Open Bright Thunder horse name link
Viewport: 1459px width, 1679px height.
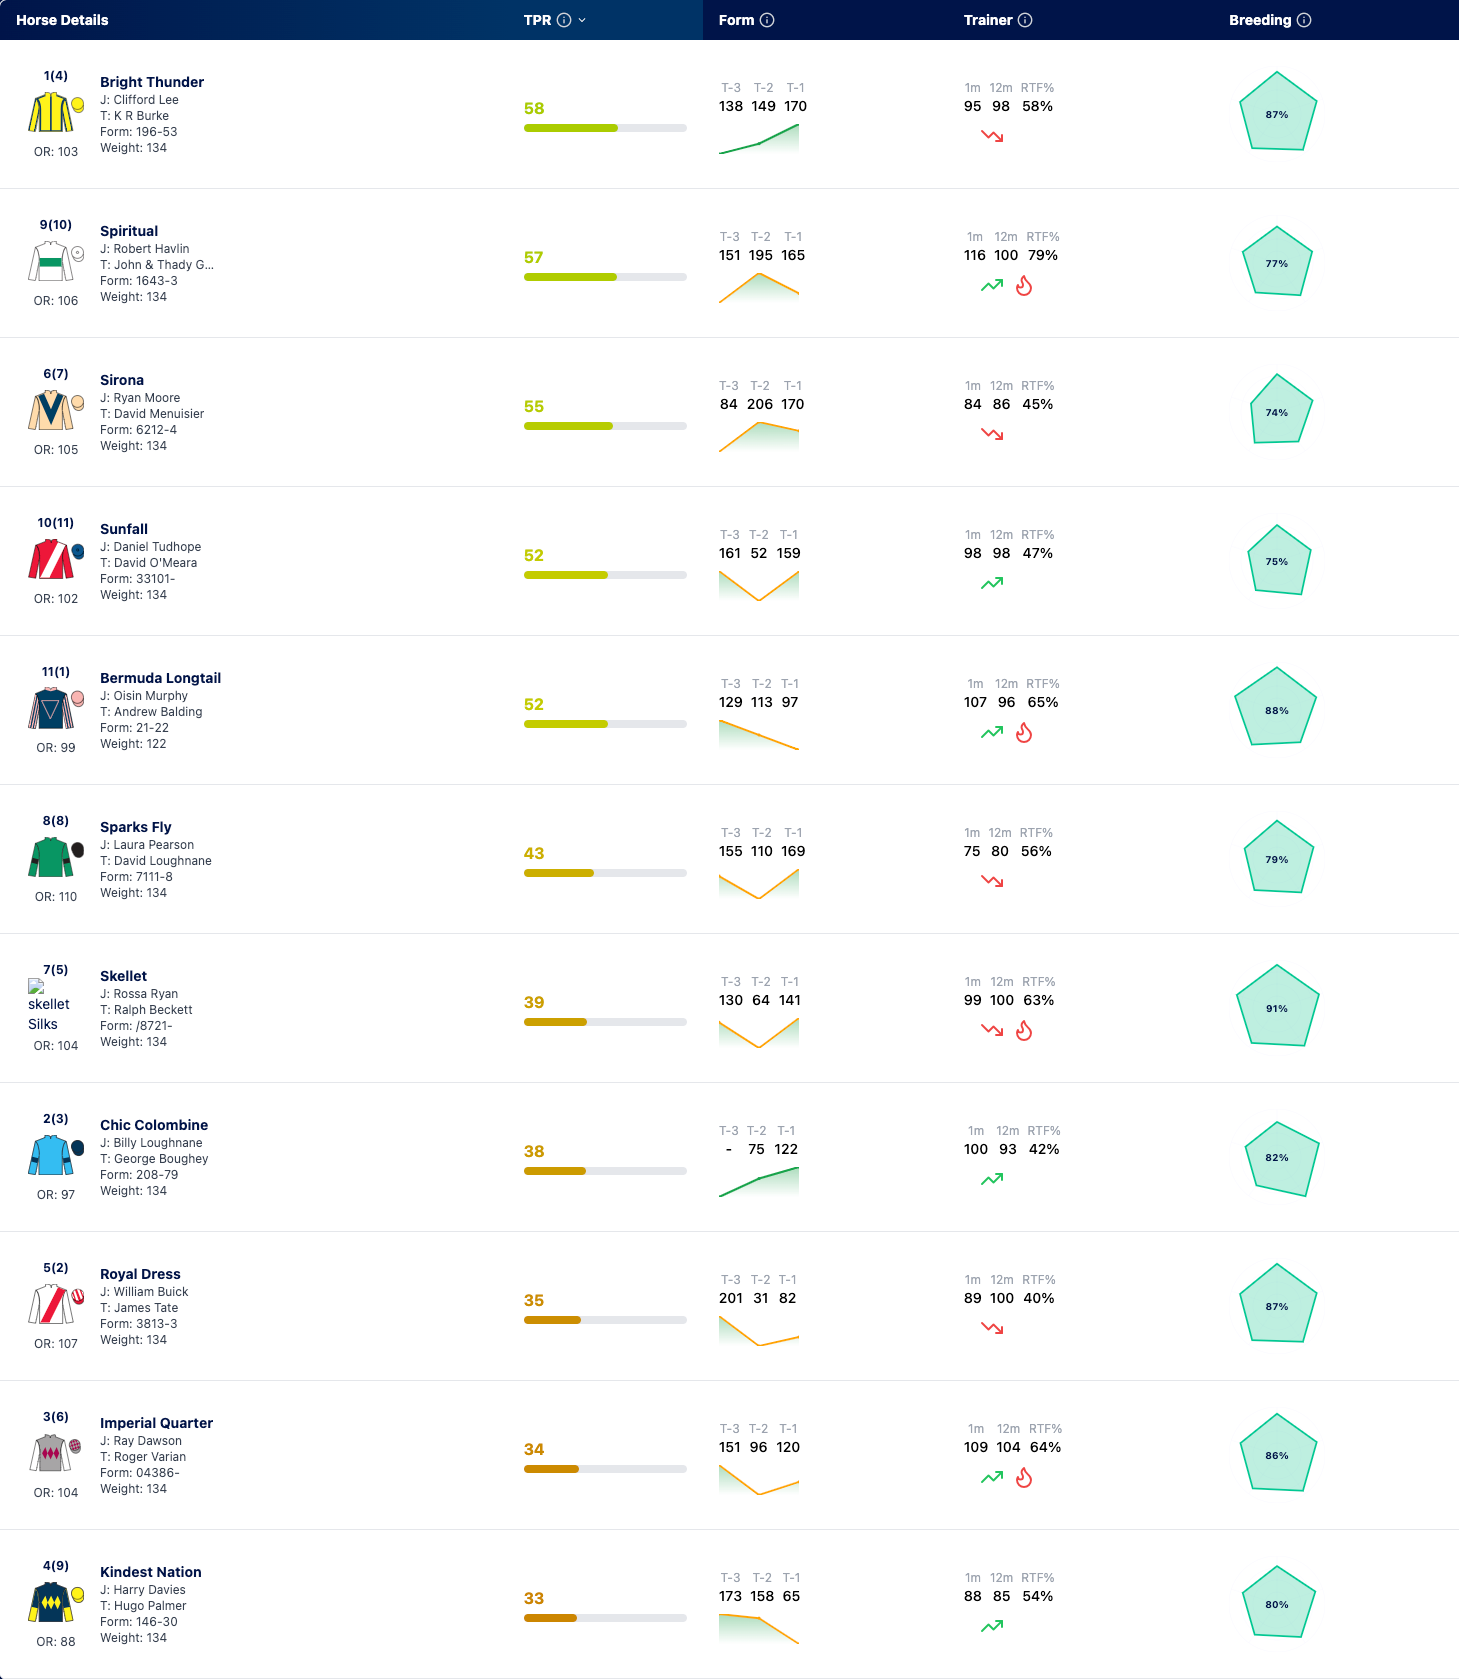[x=152, y=82]
